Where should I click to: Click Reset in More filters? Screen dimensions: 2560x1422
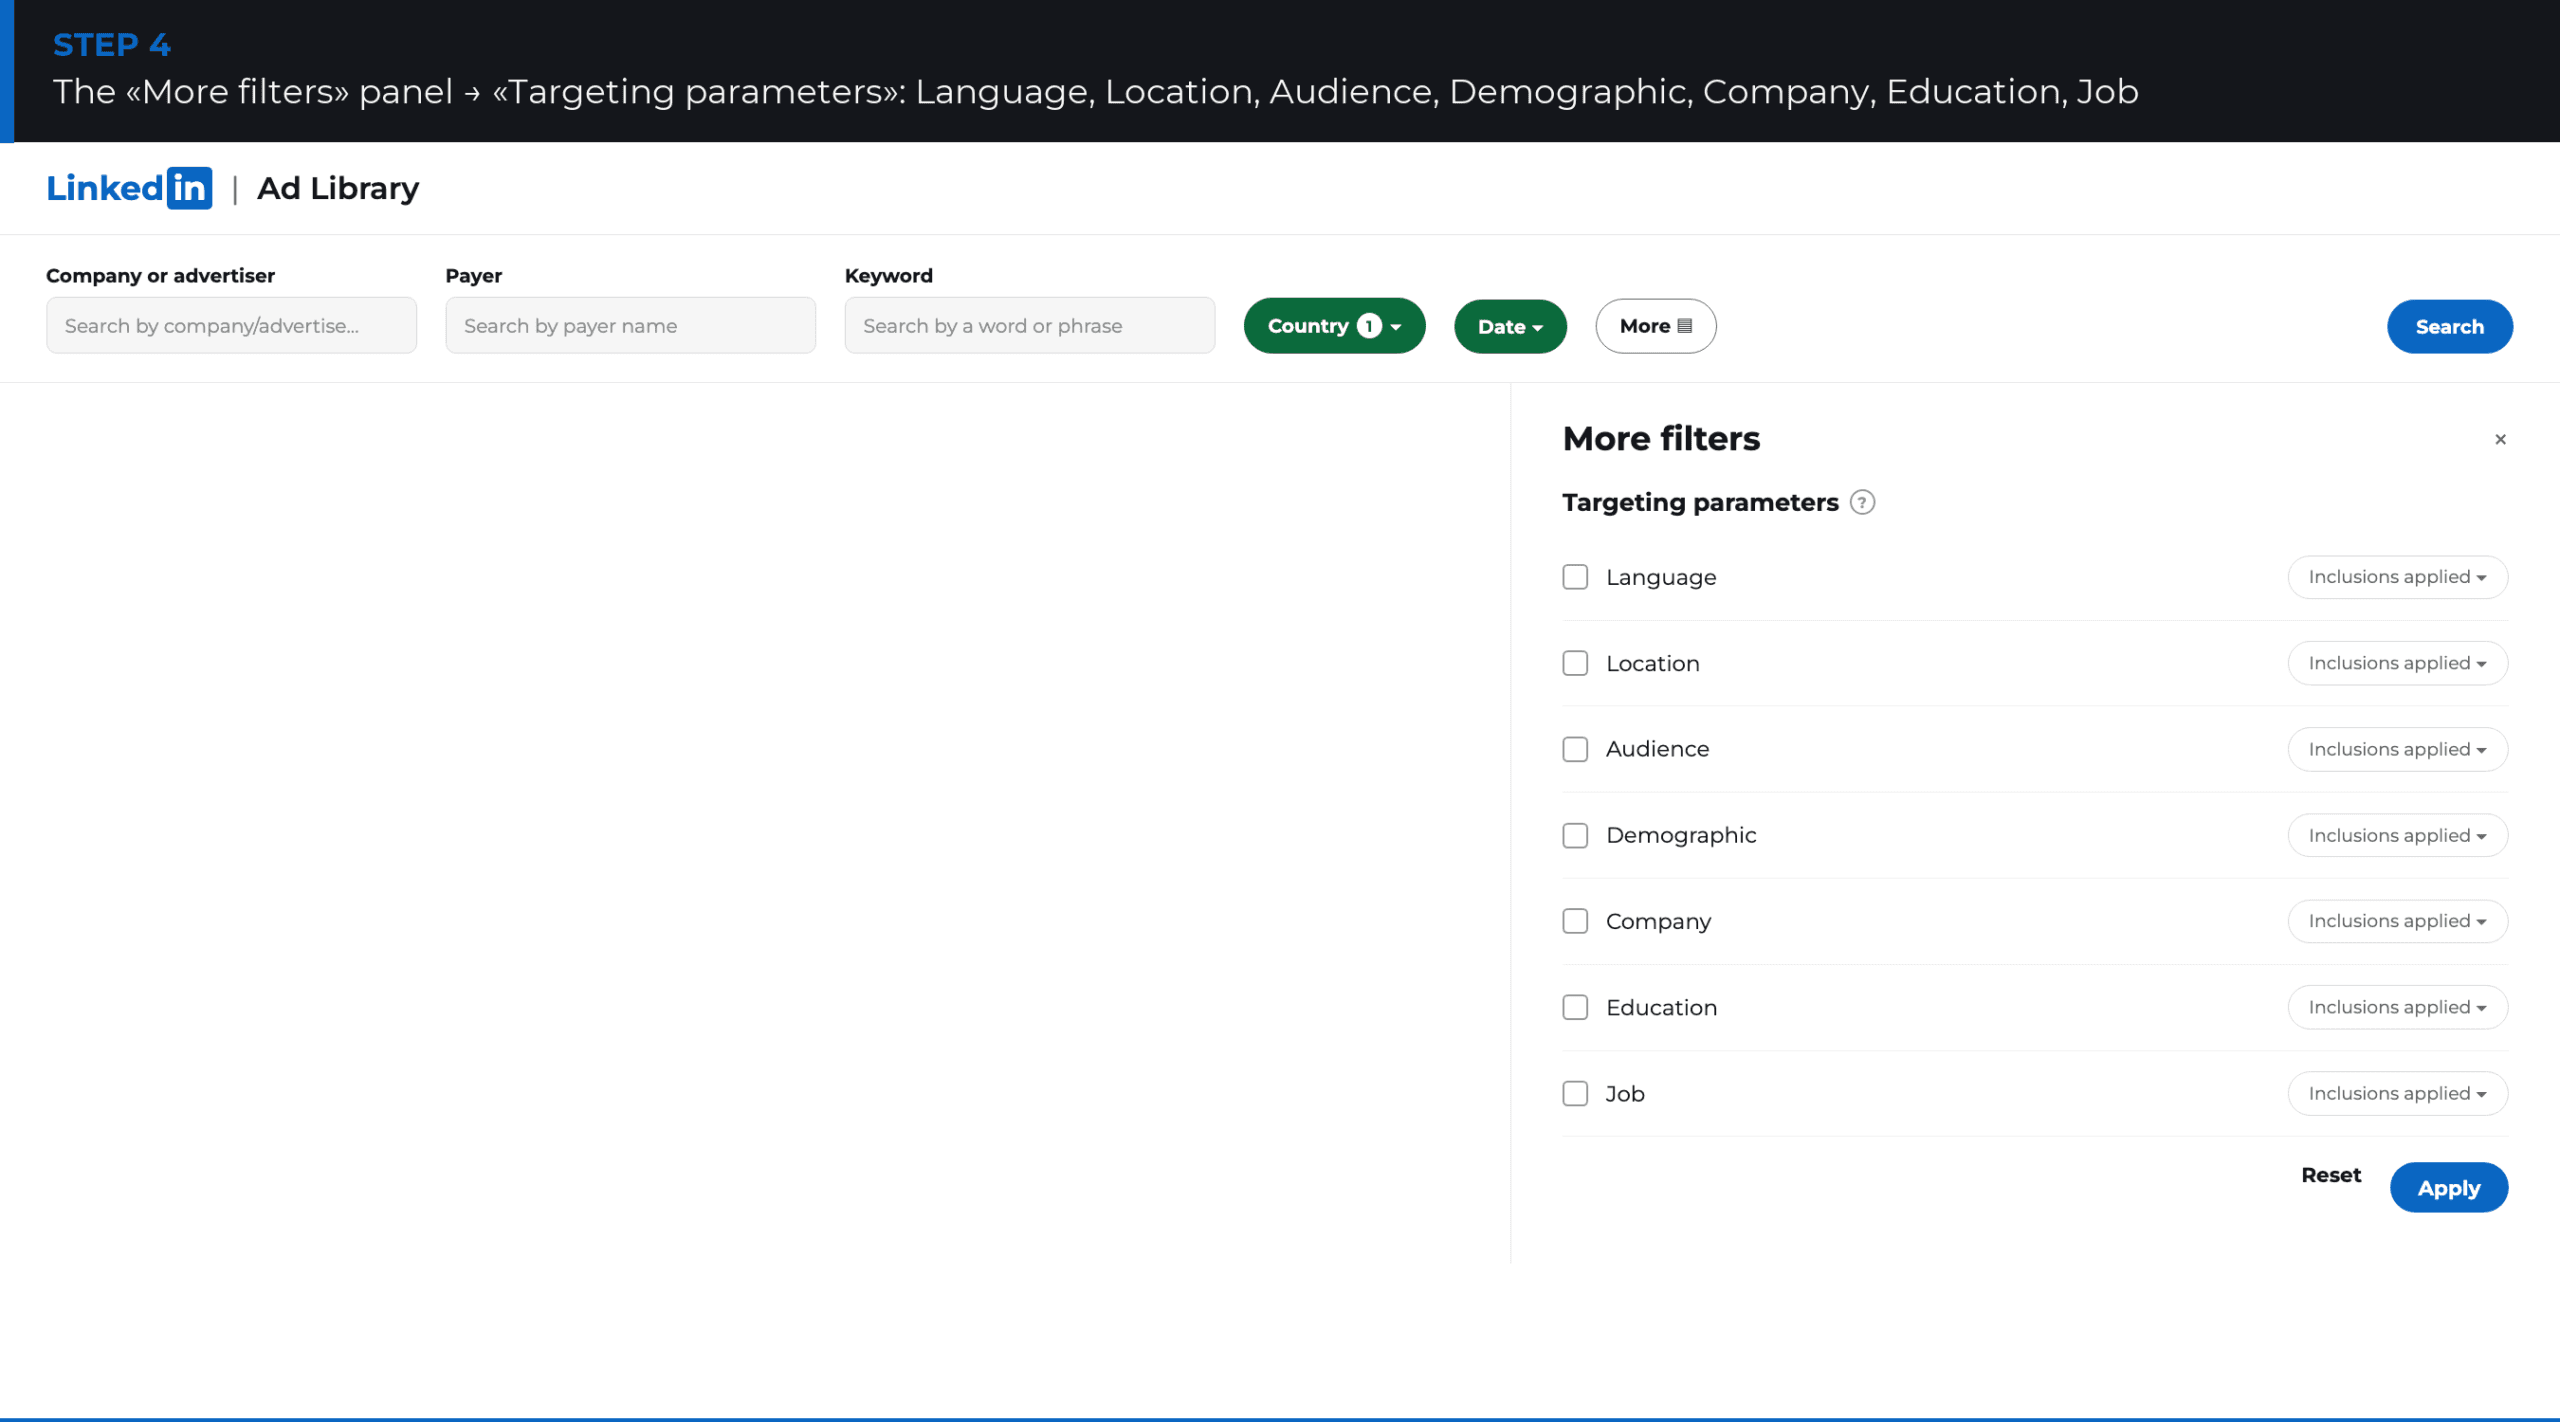[x=2330, y=1175]
